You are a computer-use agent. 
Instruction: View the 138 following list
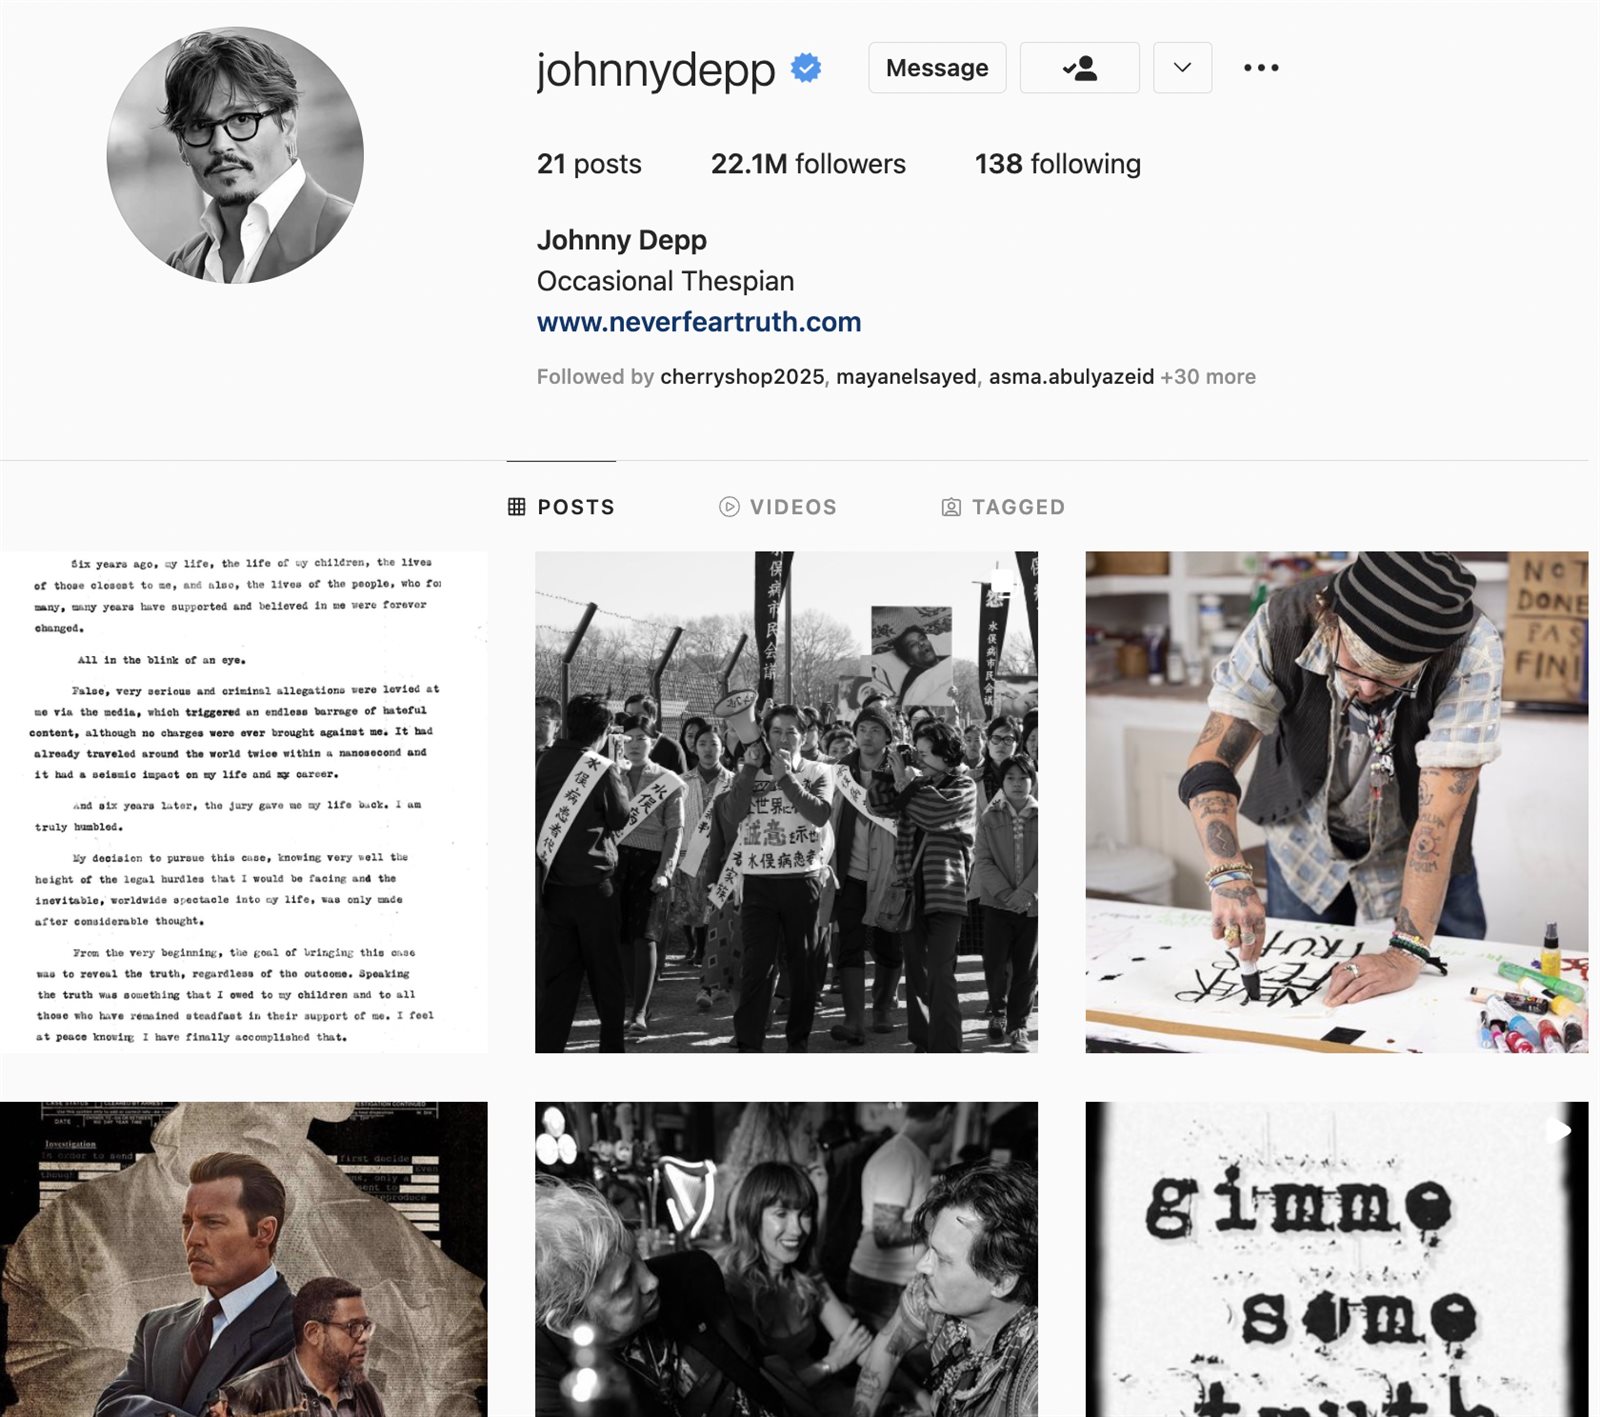(x=1058, y=164)
